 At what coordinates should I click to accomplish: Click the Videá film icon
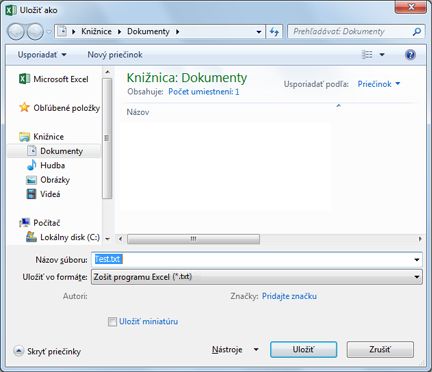click(31, 194)
